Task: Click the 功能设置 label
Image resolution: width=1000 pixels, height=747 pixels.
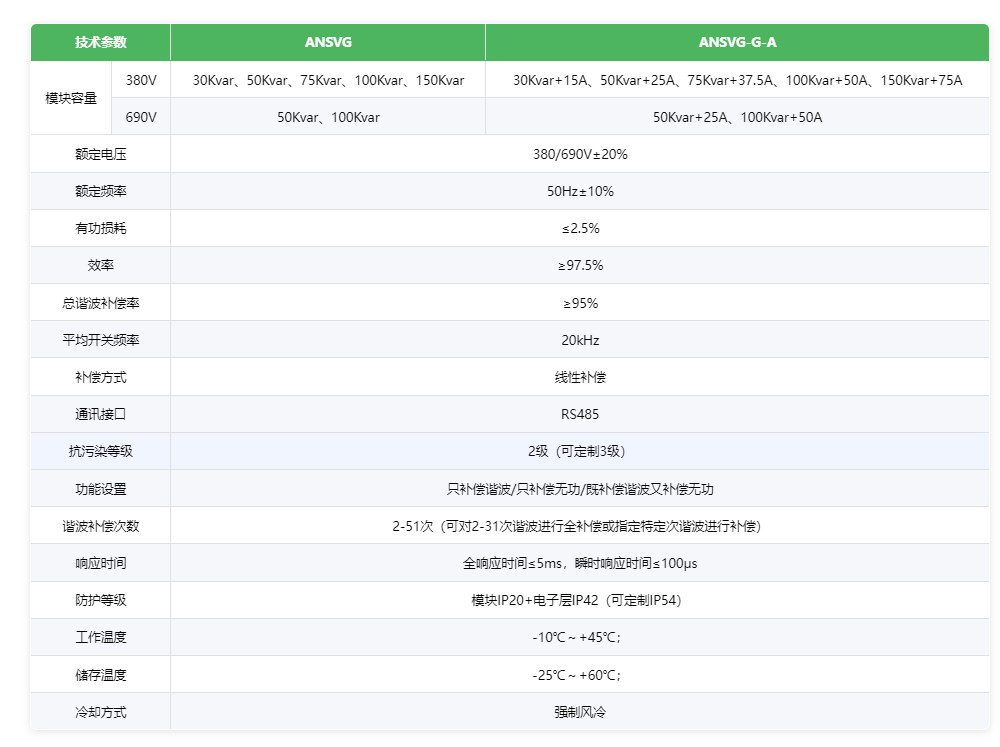Action: coord(101,489)
